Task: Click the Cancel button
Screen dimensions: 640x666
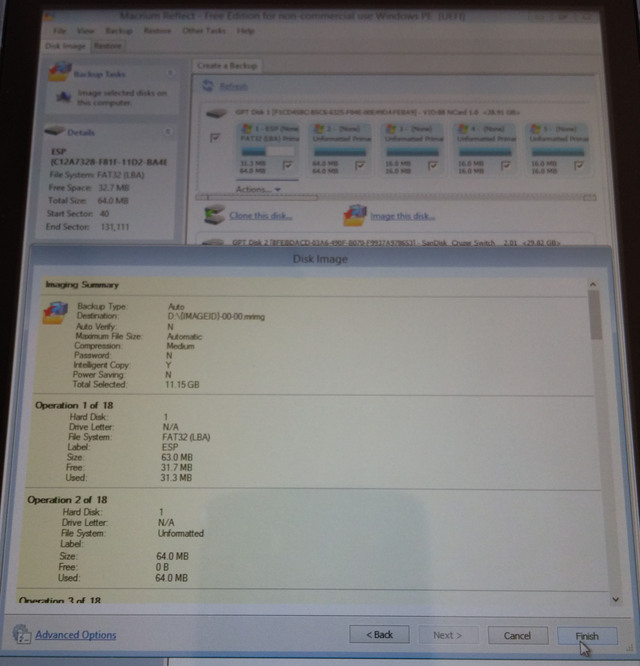Action: 517,635
